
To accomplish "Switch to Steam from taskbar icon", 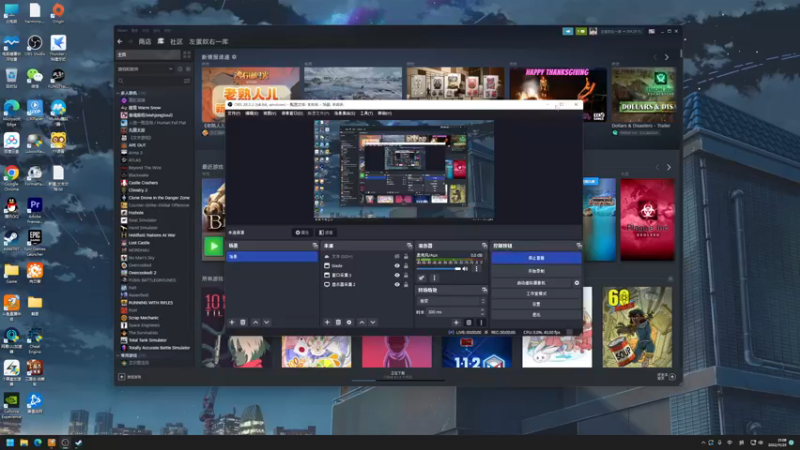I will 79,443.
